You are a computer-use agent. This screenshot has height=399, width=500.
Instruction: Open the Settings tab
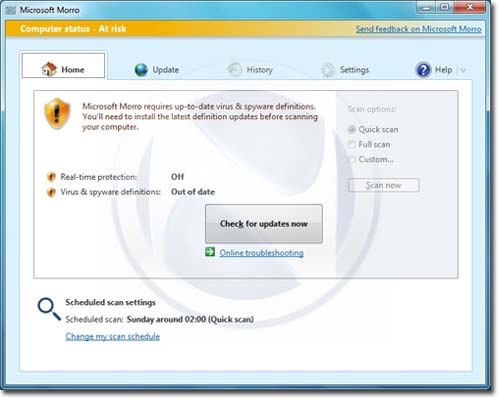[345, 70]
